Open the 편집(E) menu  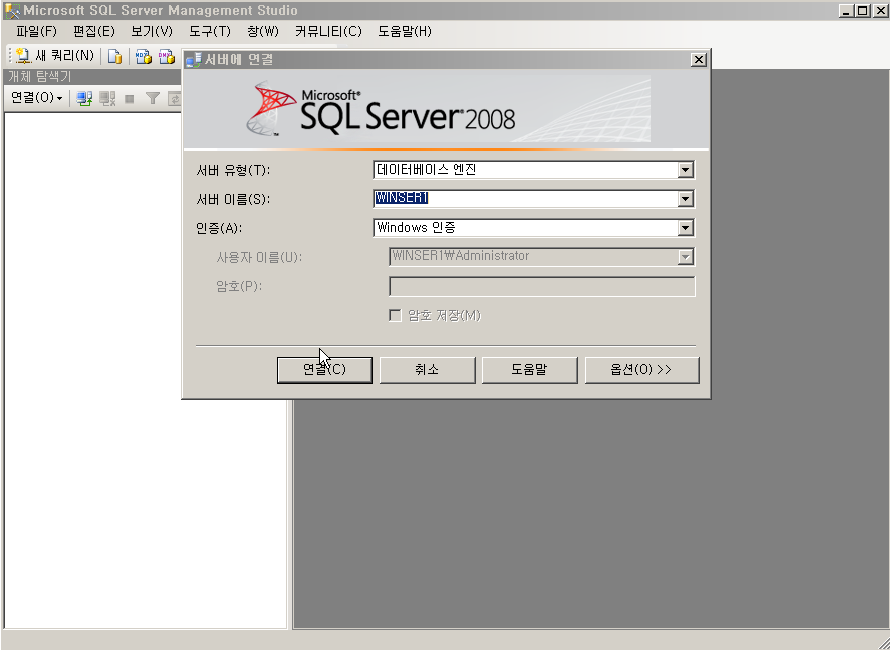tap(94, 31)
